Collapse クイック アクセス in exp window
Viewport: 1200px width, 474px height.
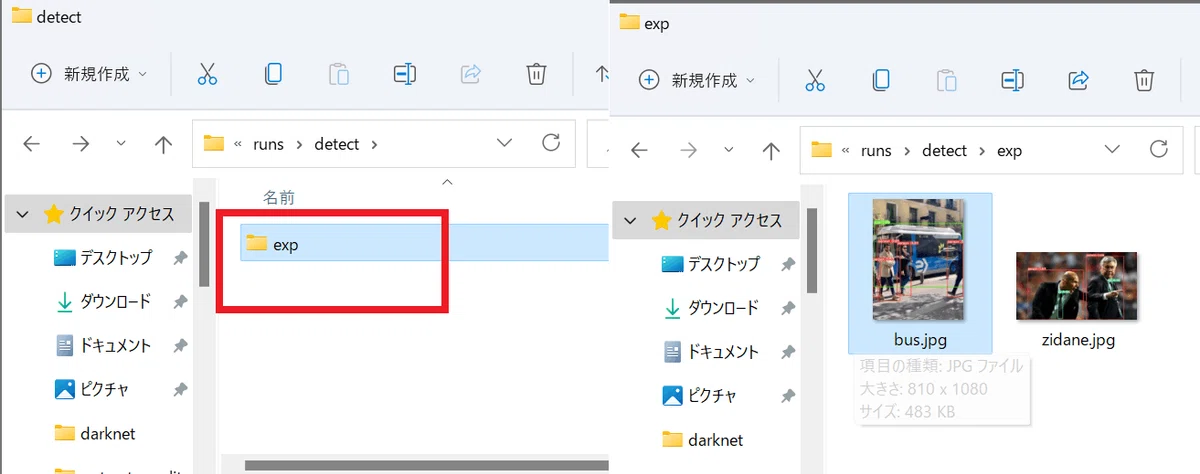point(630,220)
